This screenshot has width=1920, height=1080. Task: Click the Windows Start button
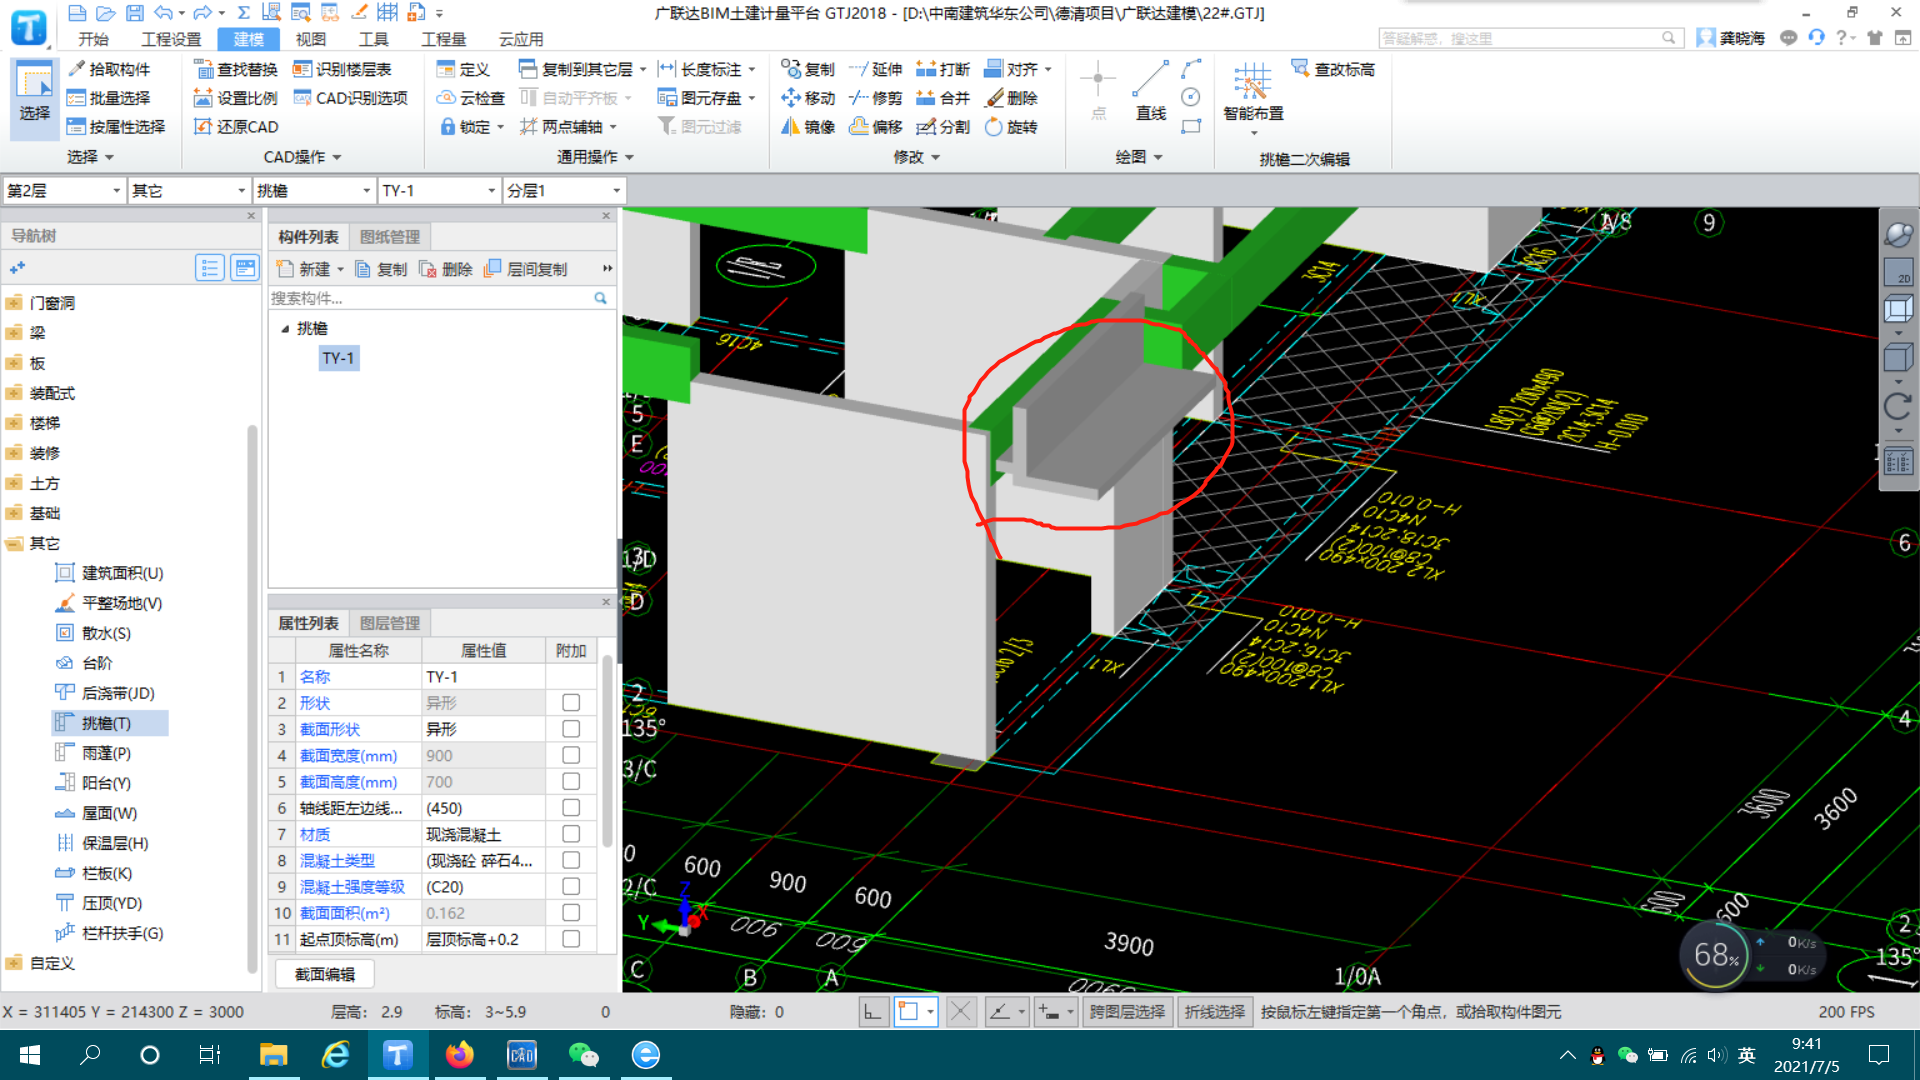point(29,1055)
